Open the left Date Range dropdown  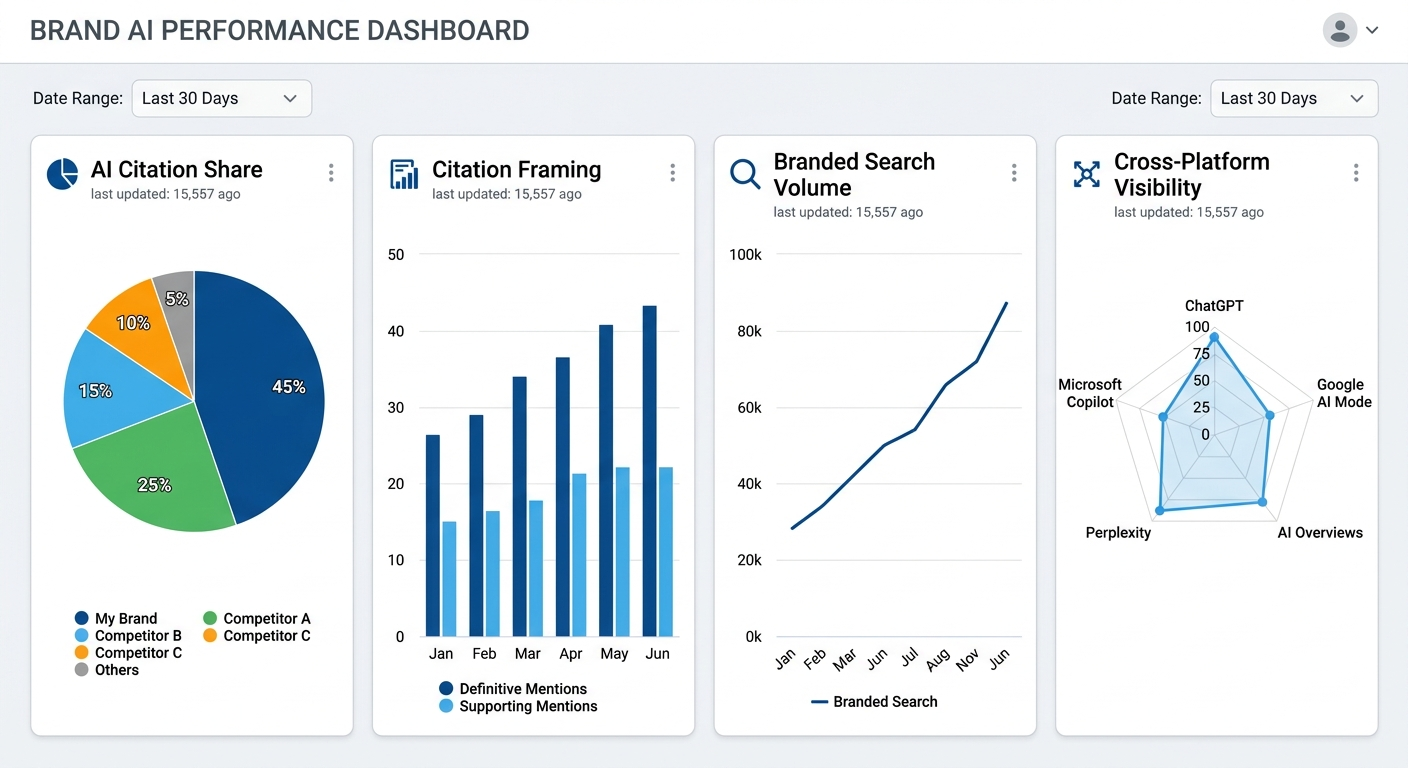(x=221, y=98)
